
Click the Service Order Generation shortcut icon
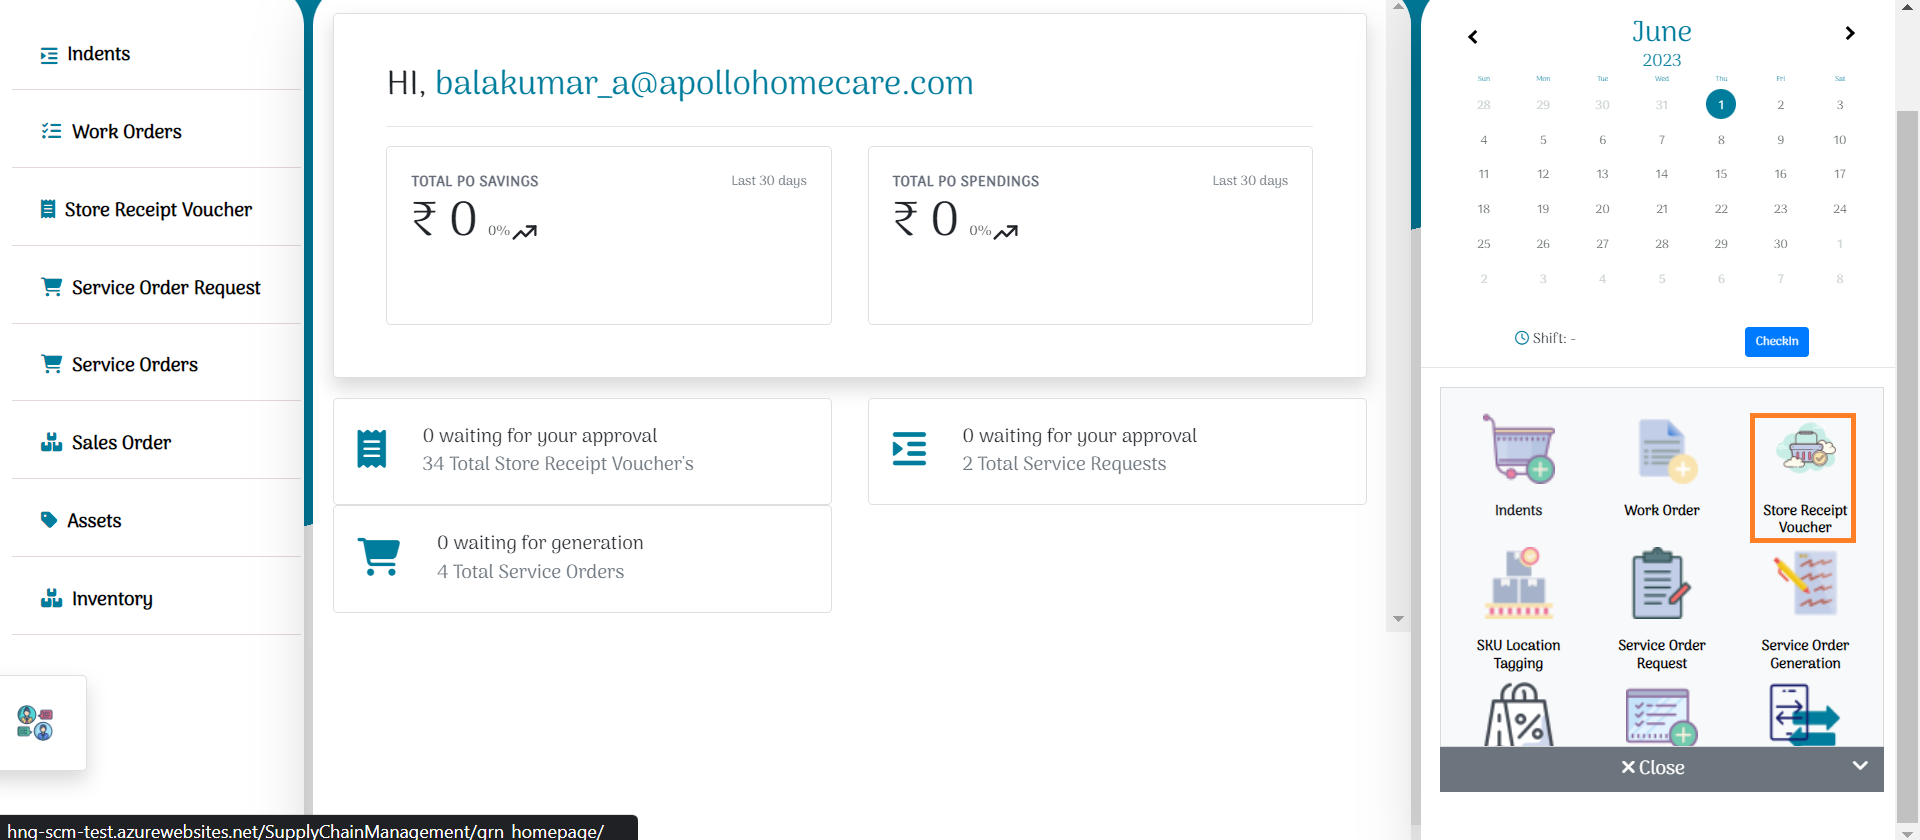click(x=1805, y=584)
